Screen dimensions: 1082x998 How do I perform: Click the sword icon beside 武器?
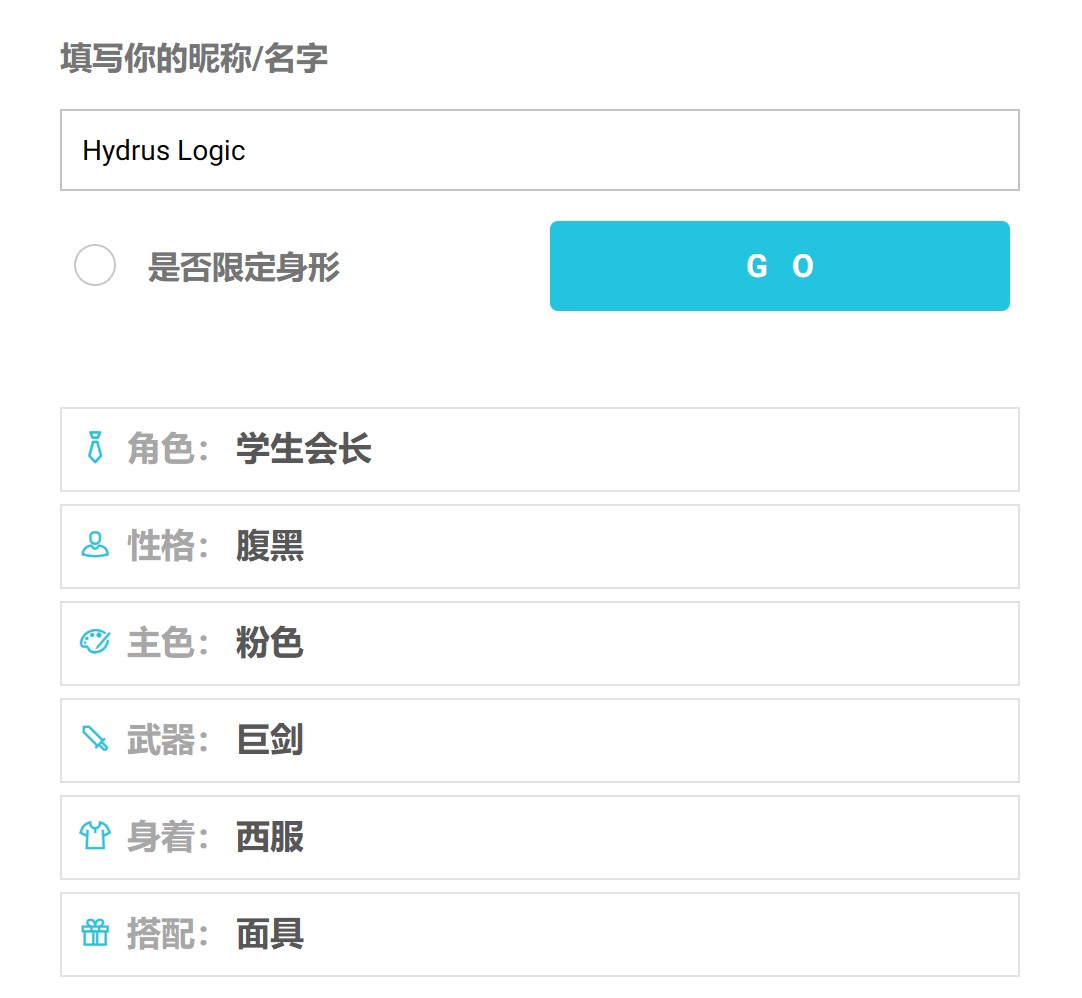(95, 738)
